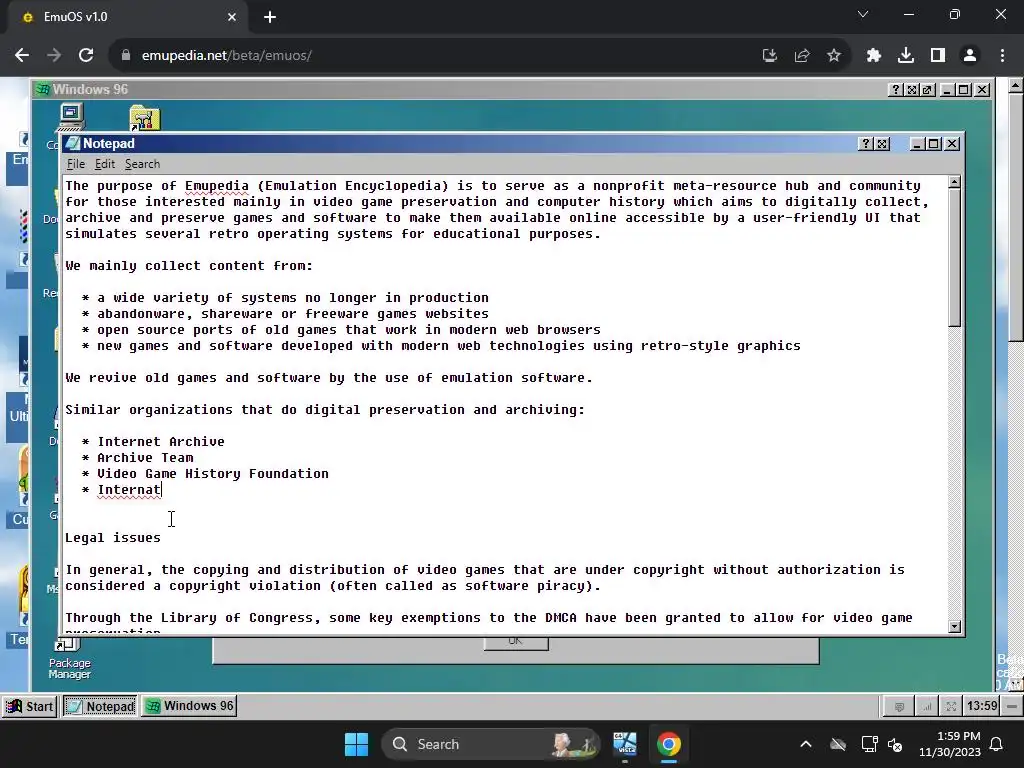Click the underlined word 'Internat'
Image resolution: width=1024 pixels, height=768 pixels.
click(129, 490)
